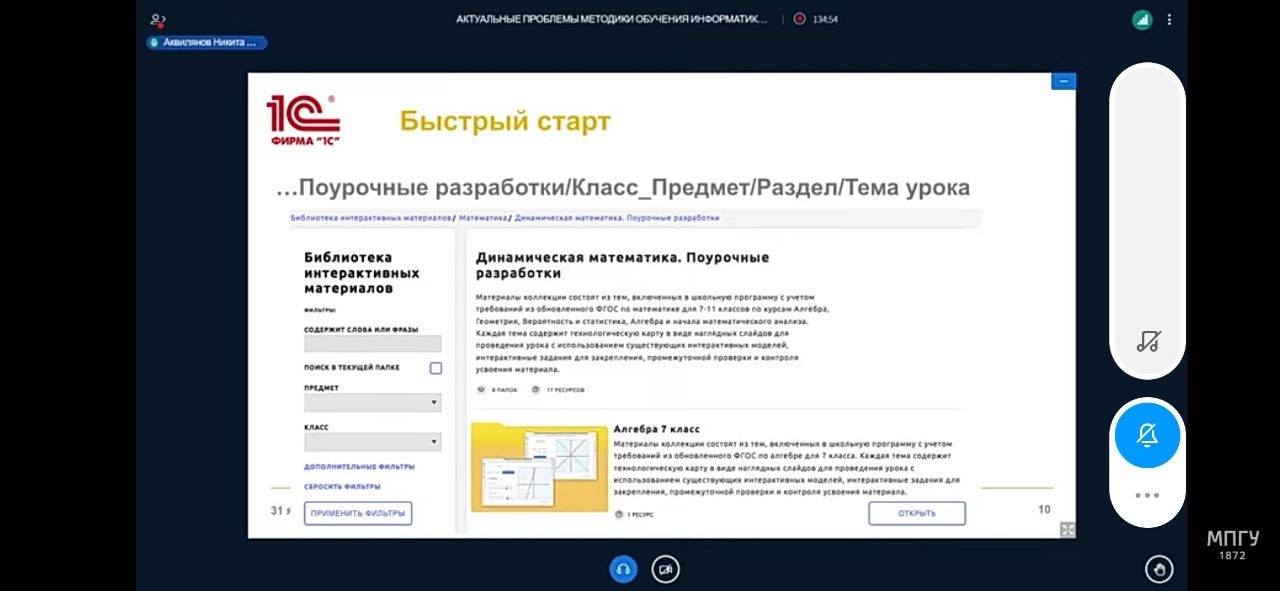
Task: Open the 'Предмет' dropdown
Action: coord(372,402)
